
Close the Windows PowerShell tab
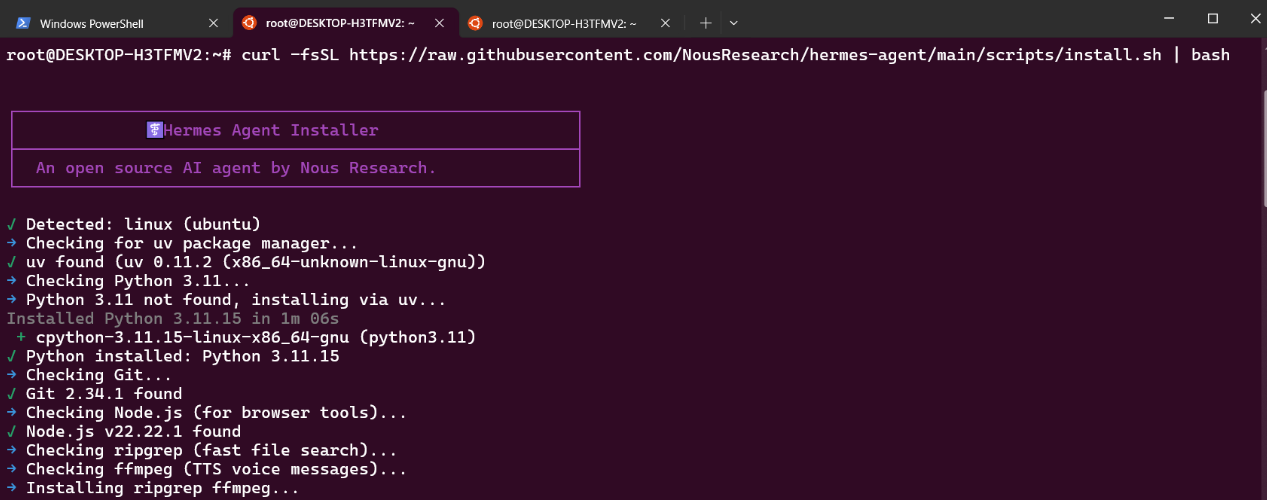pyautogui.click(x=212, y=22)
